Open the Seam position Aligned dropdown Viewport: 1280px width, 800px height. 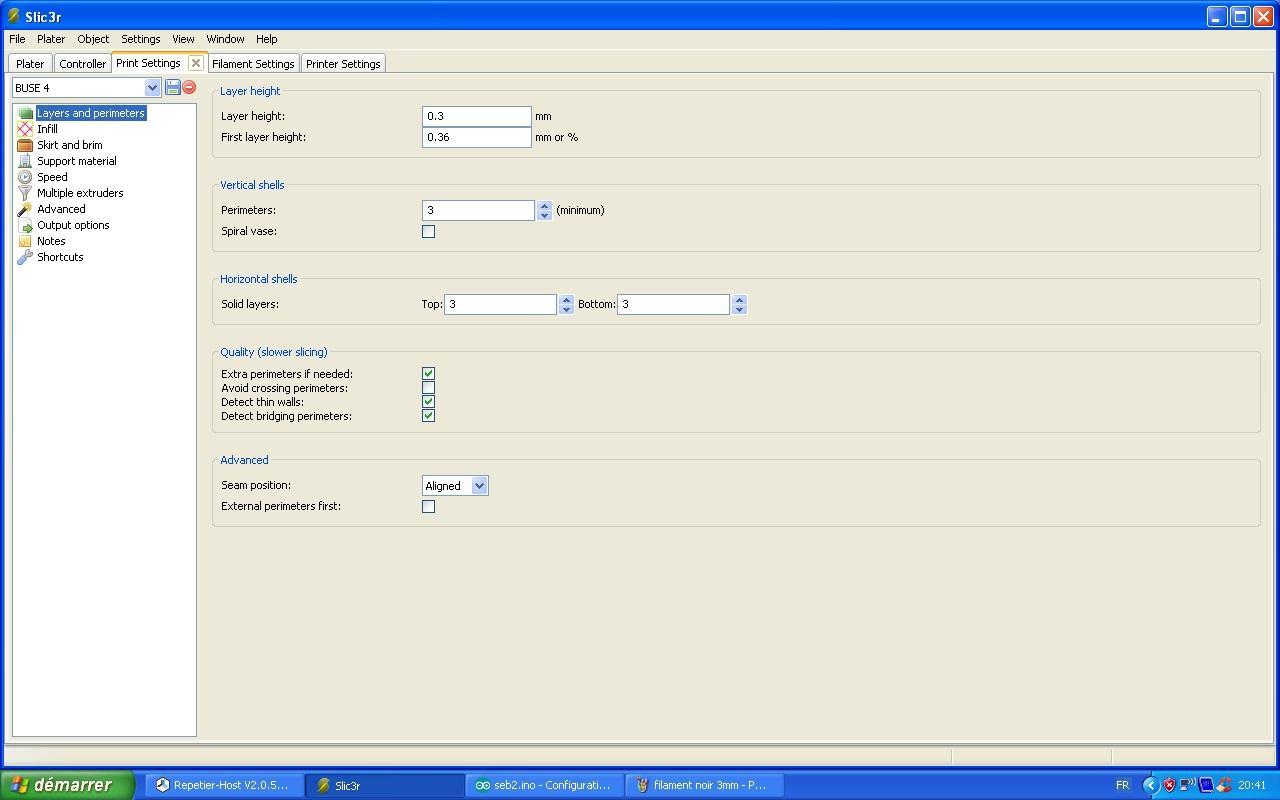(479, 485)
